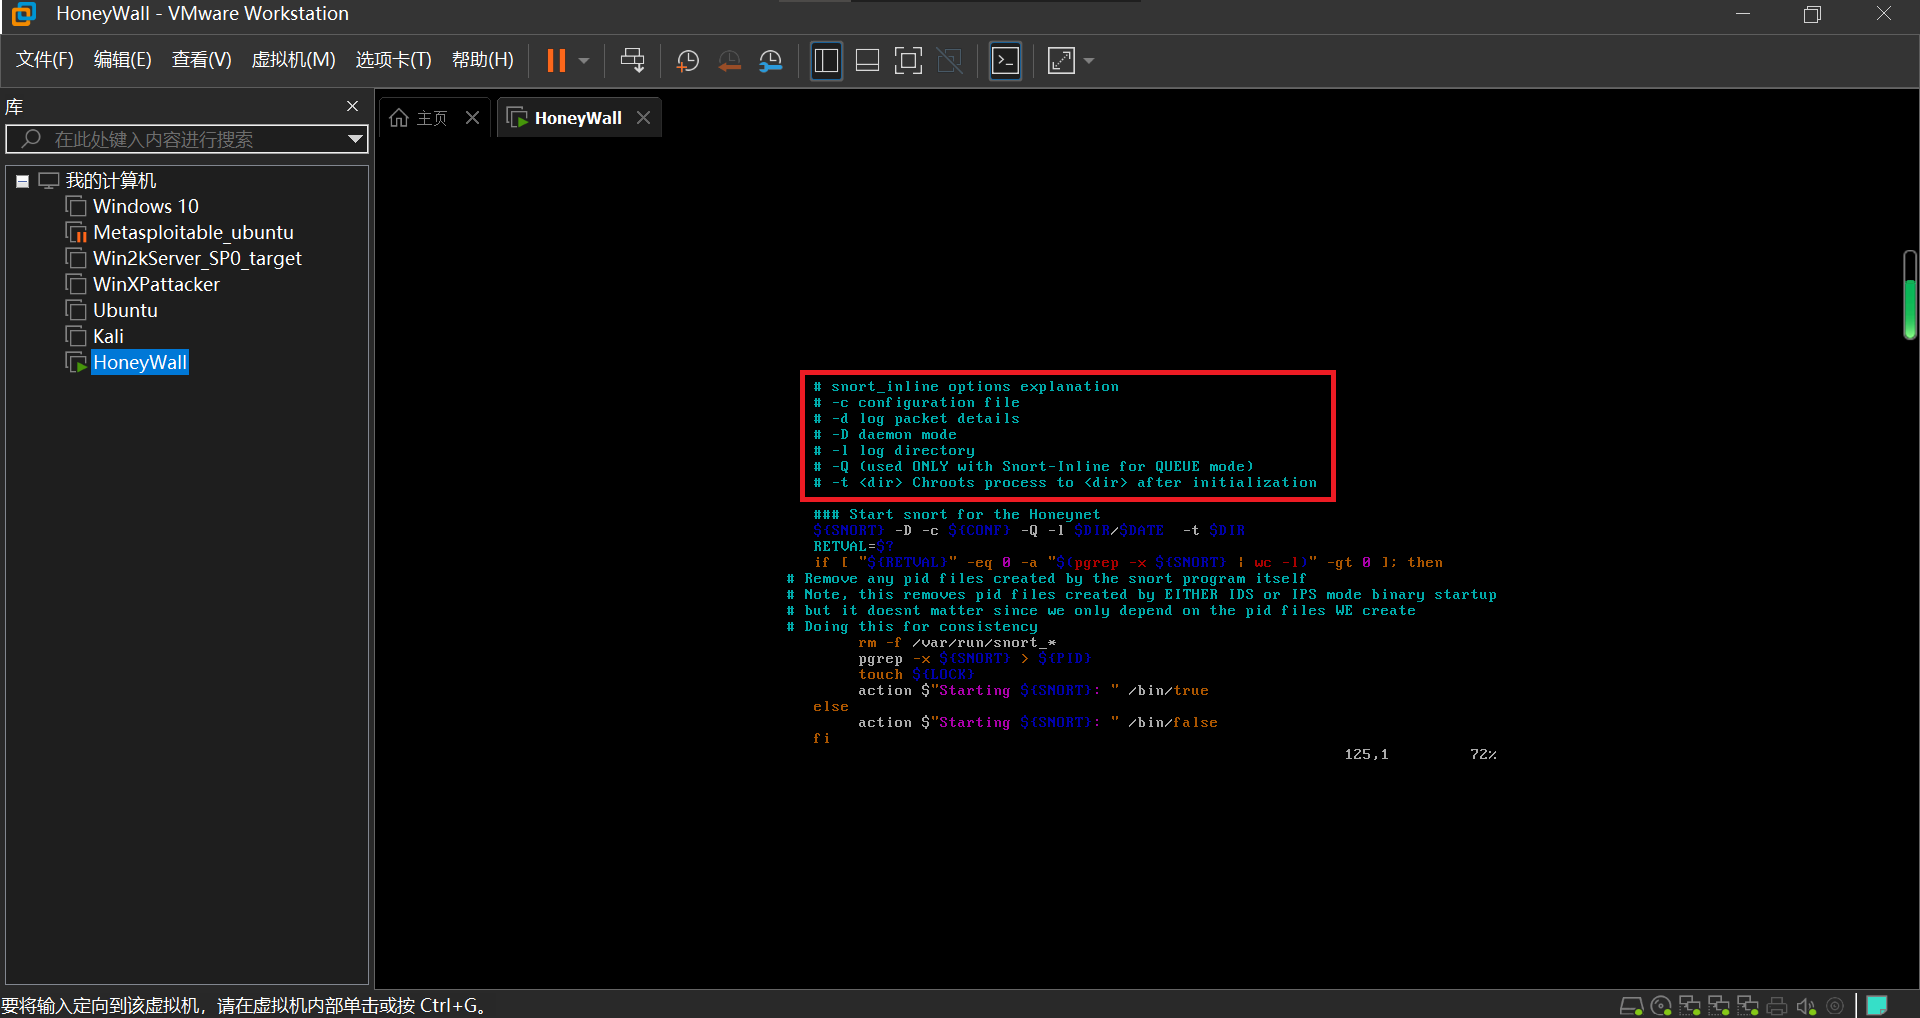Click the third network adapter status icon
Screen dimensions: 1920x1018
[x=1748, y=1006]
